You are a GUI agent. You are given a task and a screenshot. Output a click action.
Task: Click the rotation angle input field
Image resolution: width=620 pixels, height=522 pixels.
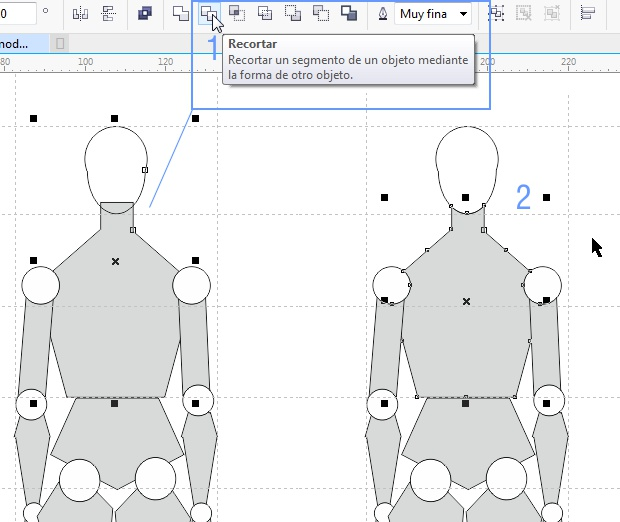17,13
